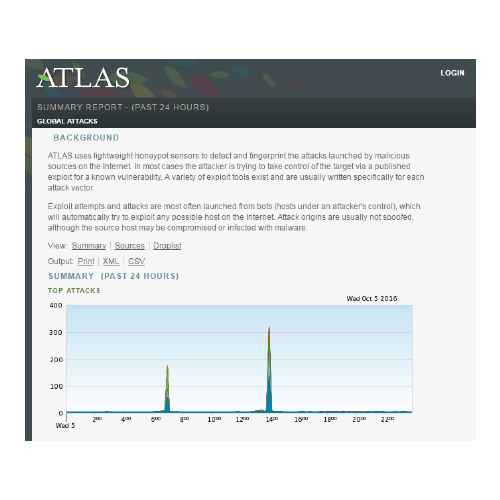
Task: Export report as XML
Action: 111,261
